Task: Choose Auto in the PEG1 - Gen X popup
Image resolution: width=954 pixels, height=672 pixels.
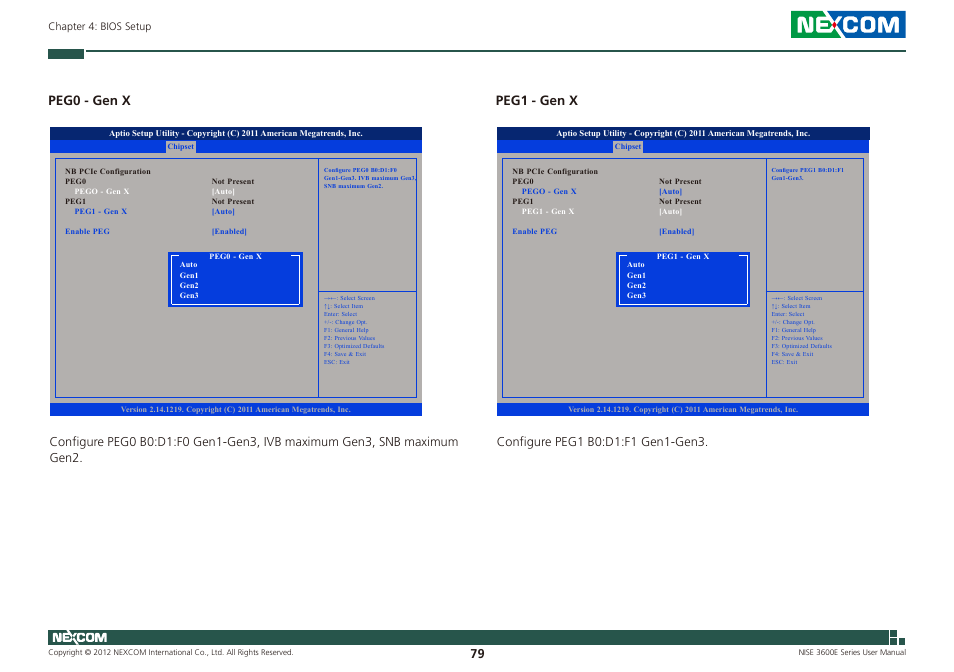Action: pyautogui.click(x=636, y=265)
